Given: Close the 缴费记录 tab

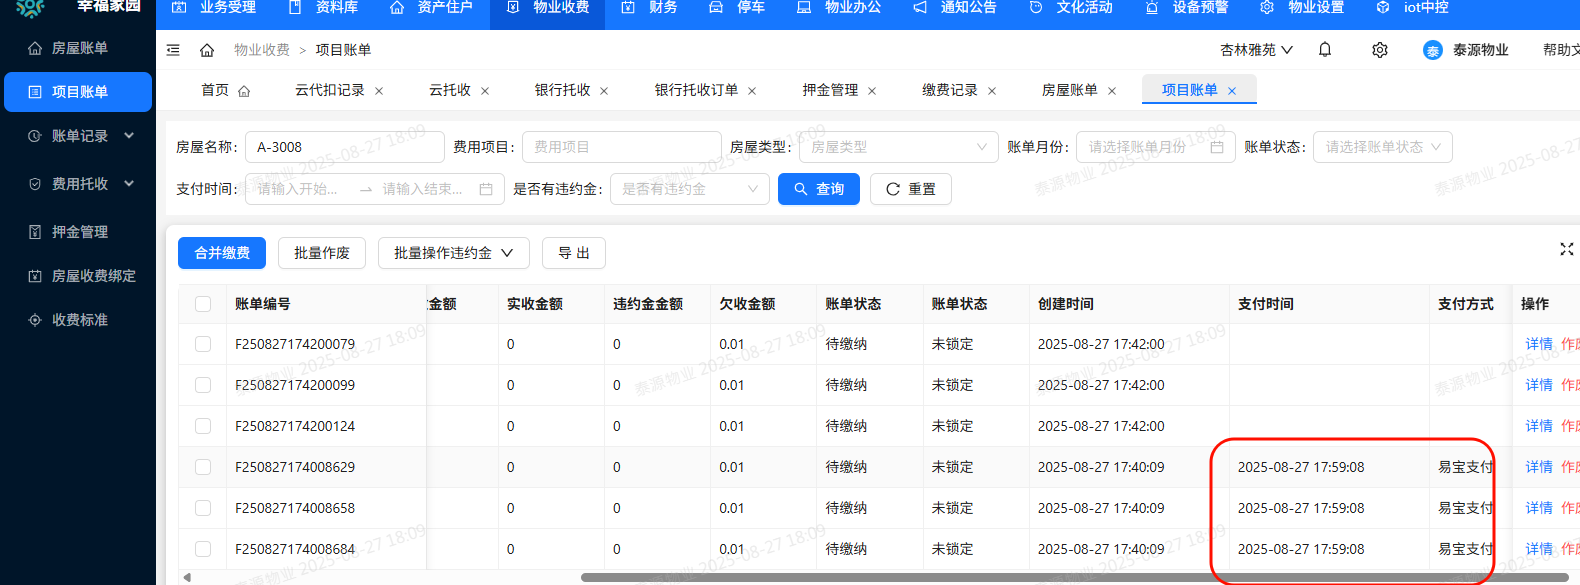Looking at the screenshot, I should [992, 91].
